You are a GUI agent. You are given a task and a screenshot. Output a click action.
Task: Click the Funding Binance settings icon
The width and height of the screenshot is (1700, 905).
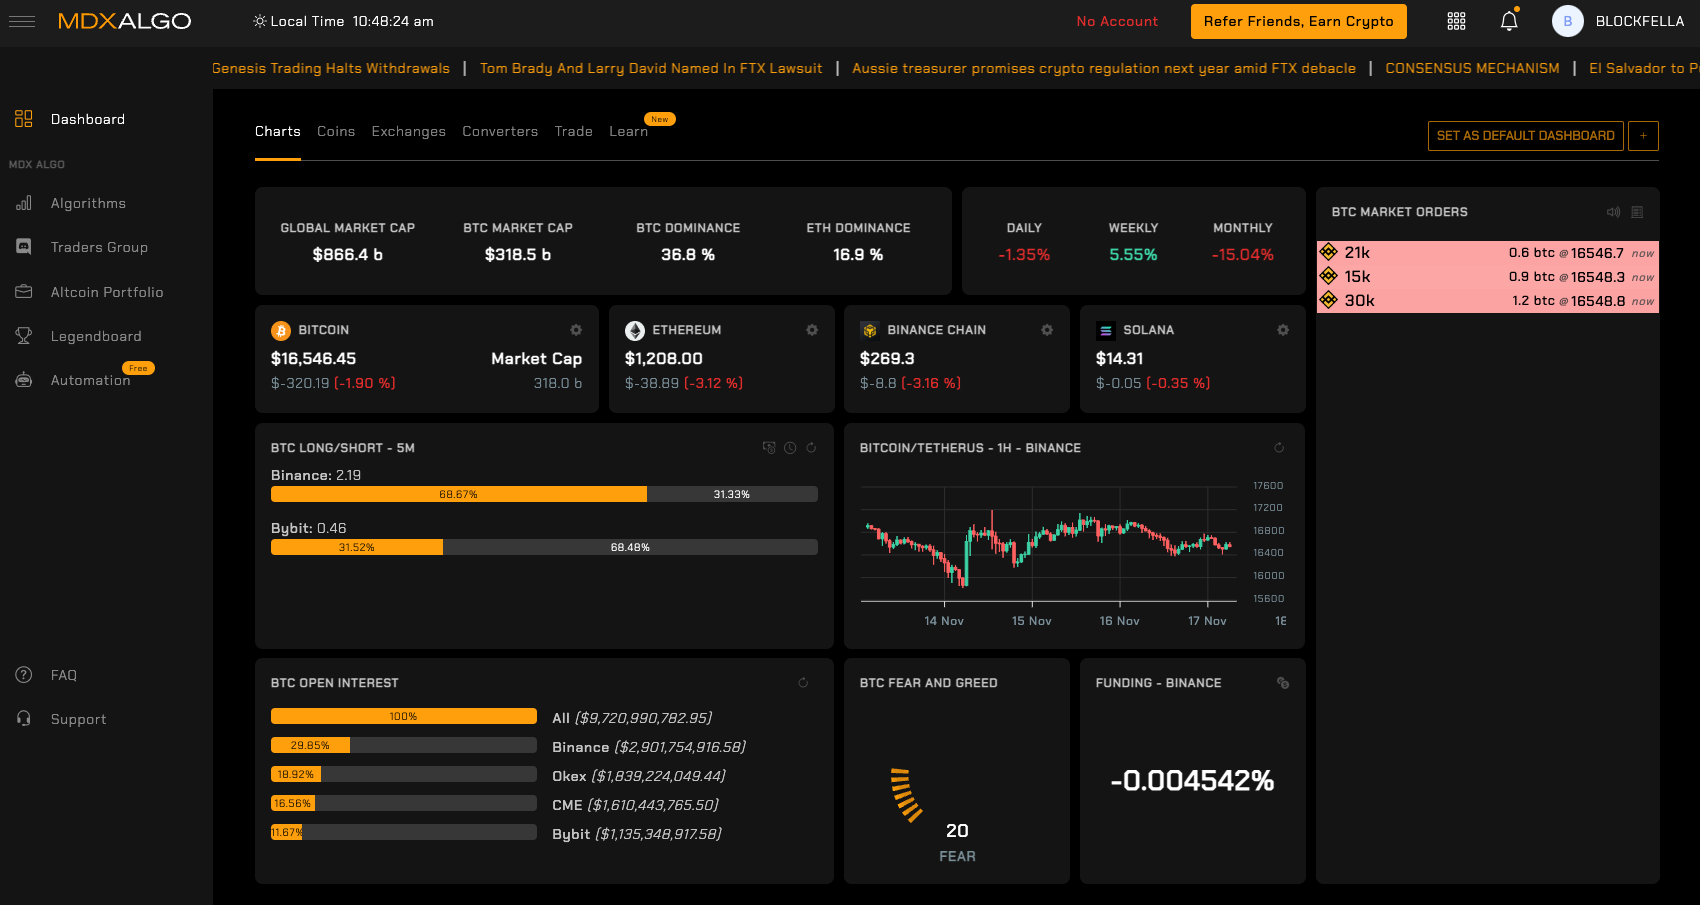click(x=1283, y=683)
